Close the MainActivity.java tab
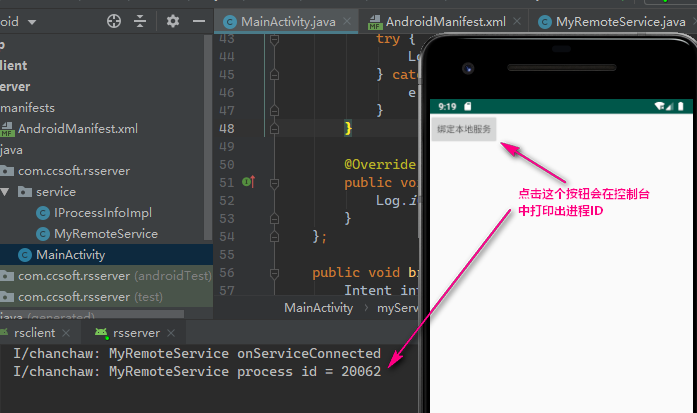Screen dimensions: 697x413 347,21
